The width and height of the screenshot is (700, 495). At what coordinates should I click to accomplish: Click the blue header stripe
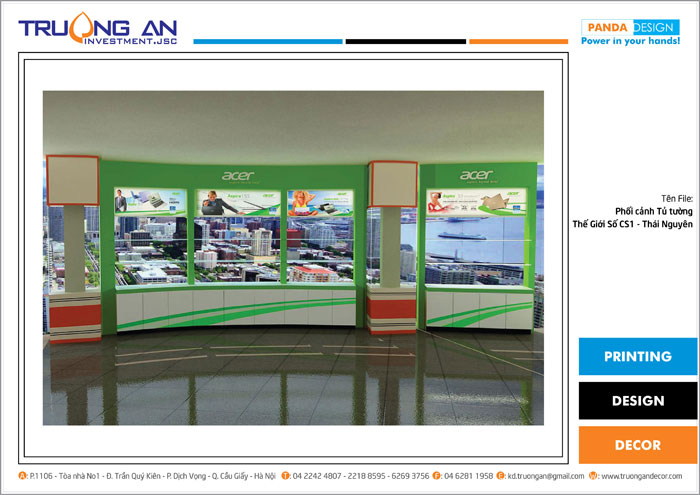[x=267, y=42]
